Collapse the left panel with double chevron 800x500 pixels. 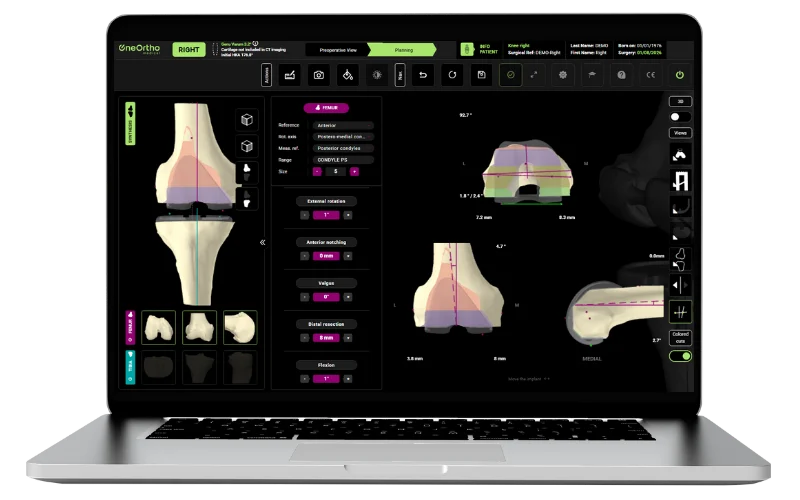click(x=262, y=242)
